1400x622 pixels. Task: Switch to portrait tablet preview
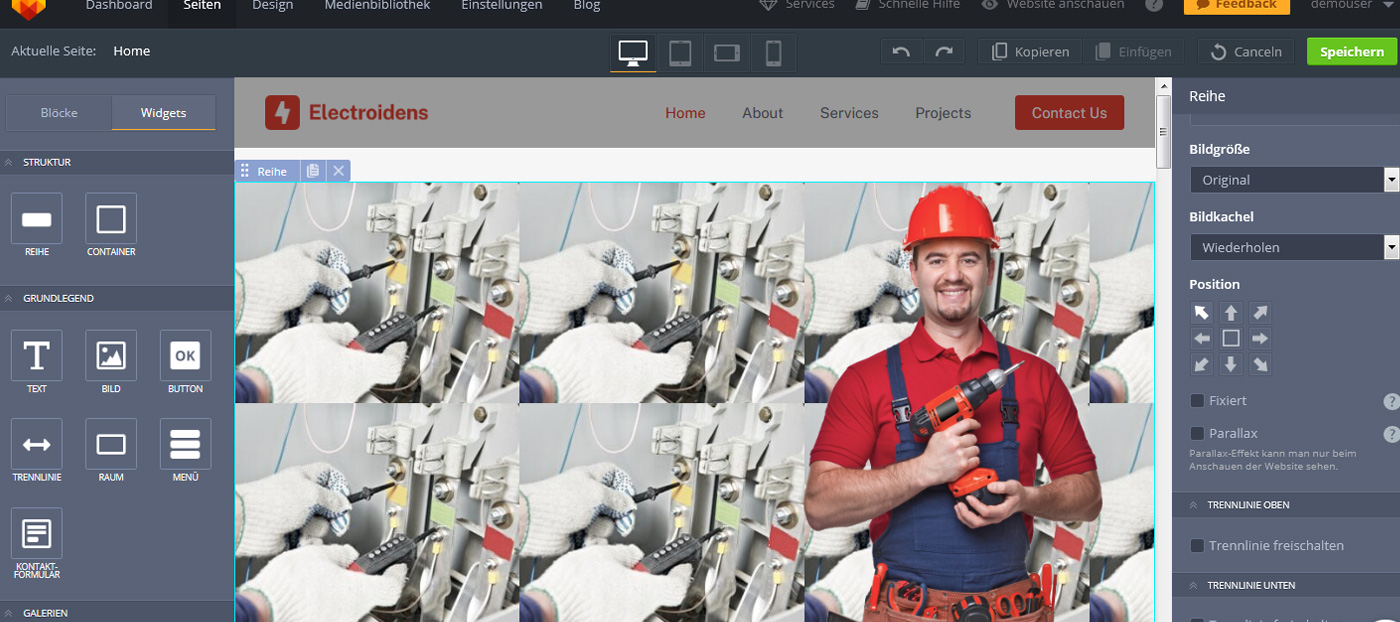(x=680, y=52)
